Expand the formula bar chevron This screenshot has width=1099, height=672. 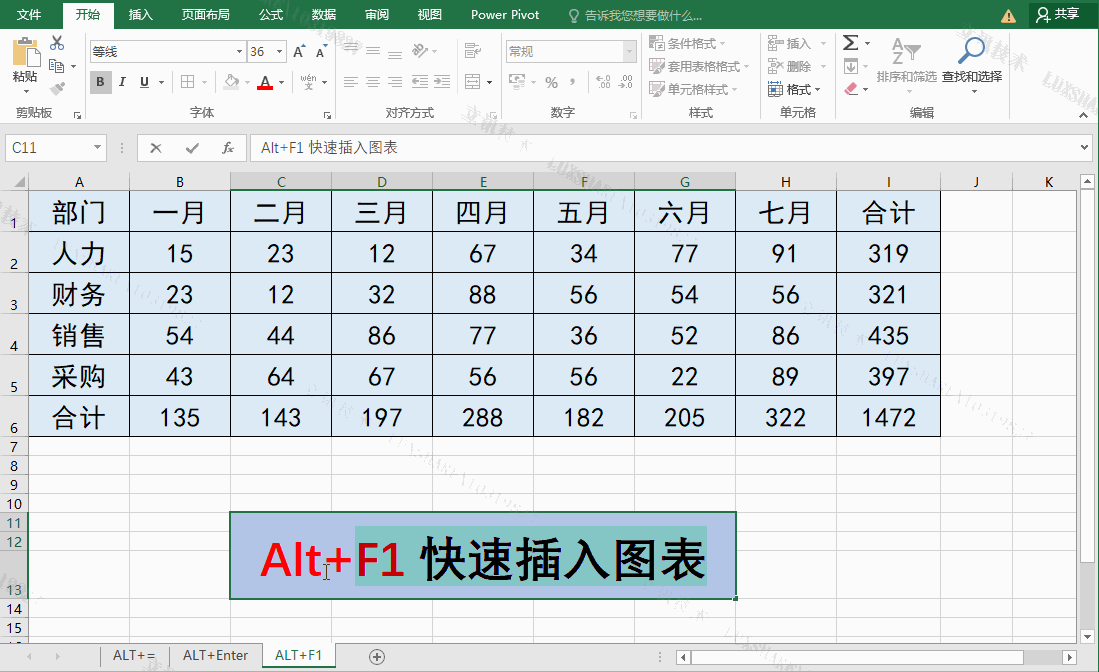pyautogui.click(x=1084, y=148)
